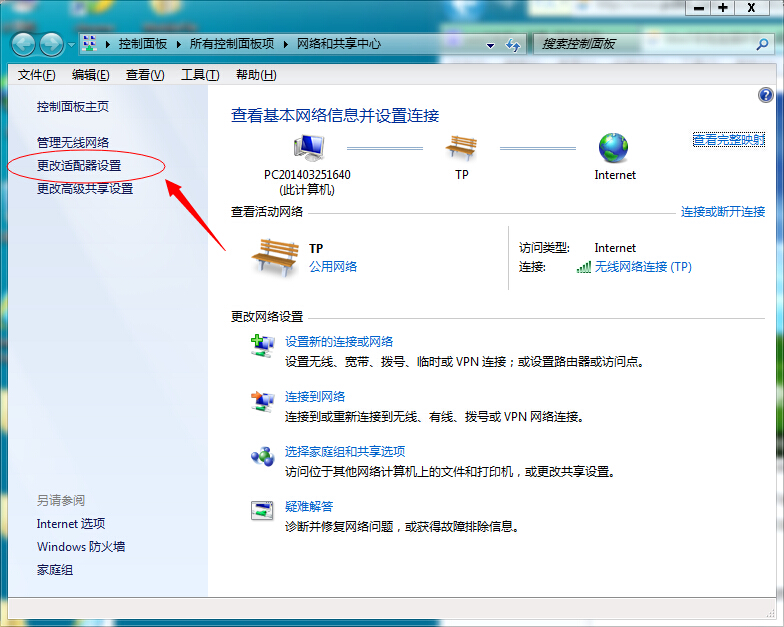Click the computer icon in network map
The height and width of the screenshot is (627, 784).
pyautogui.click(x=308, y=148)
